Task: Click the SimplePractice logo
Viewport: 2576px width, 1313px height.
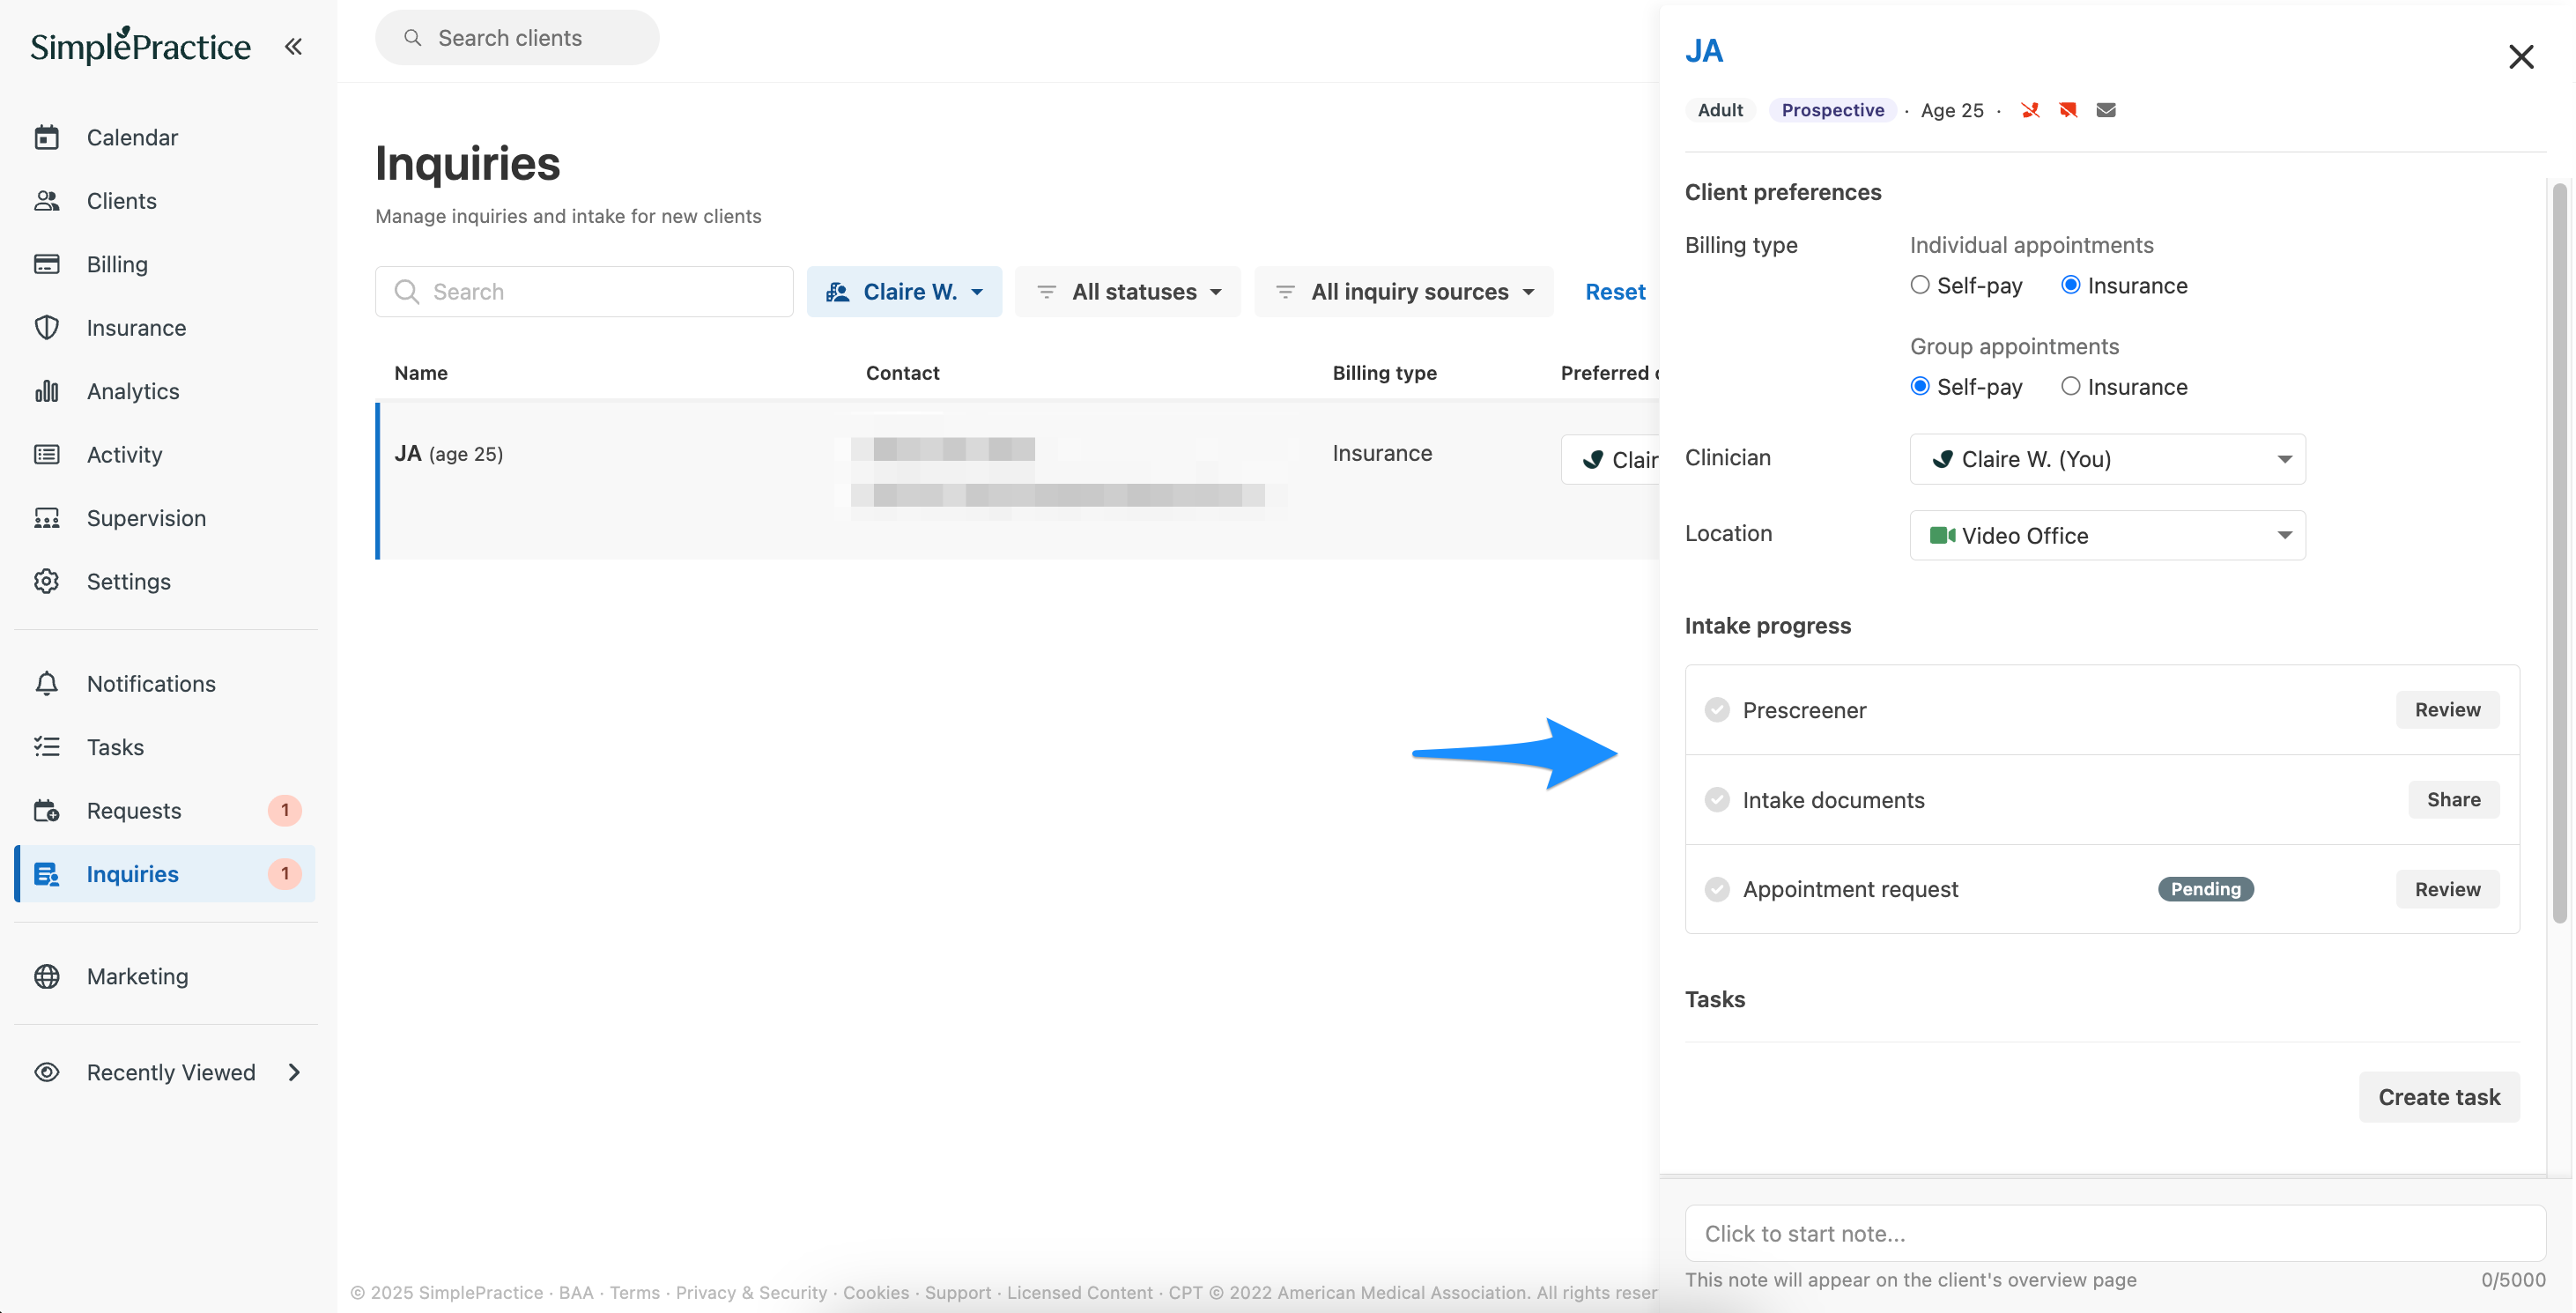Action: pyautogui.click(x=141, y=46)
